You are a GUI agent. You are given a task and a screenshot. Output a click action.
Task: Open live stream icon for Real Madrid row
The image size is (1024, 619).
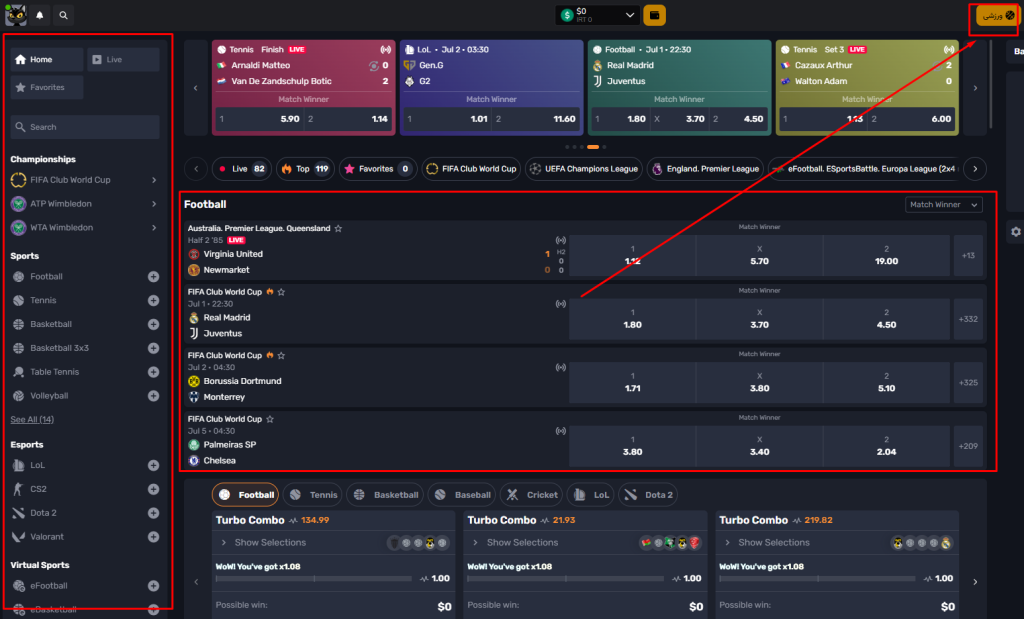click(560, 304)
